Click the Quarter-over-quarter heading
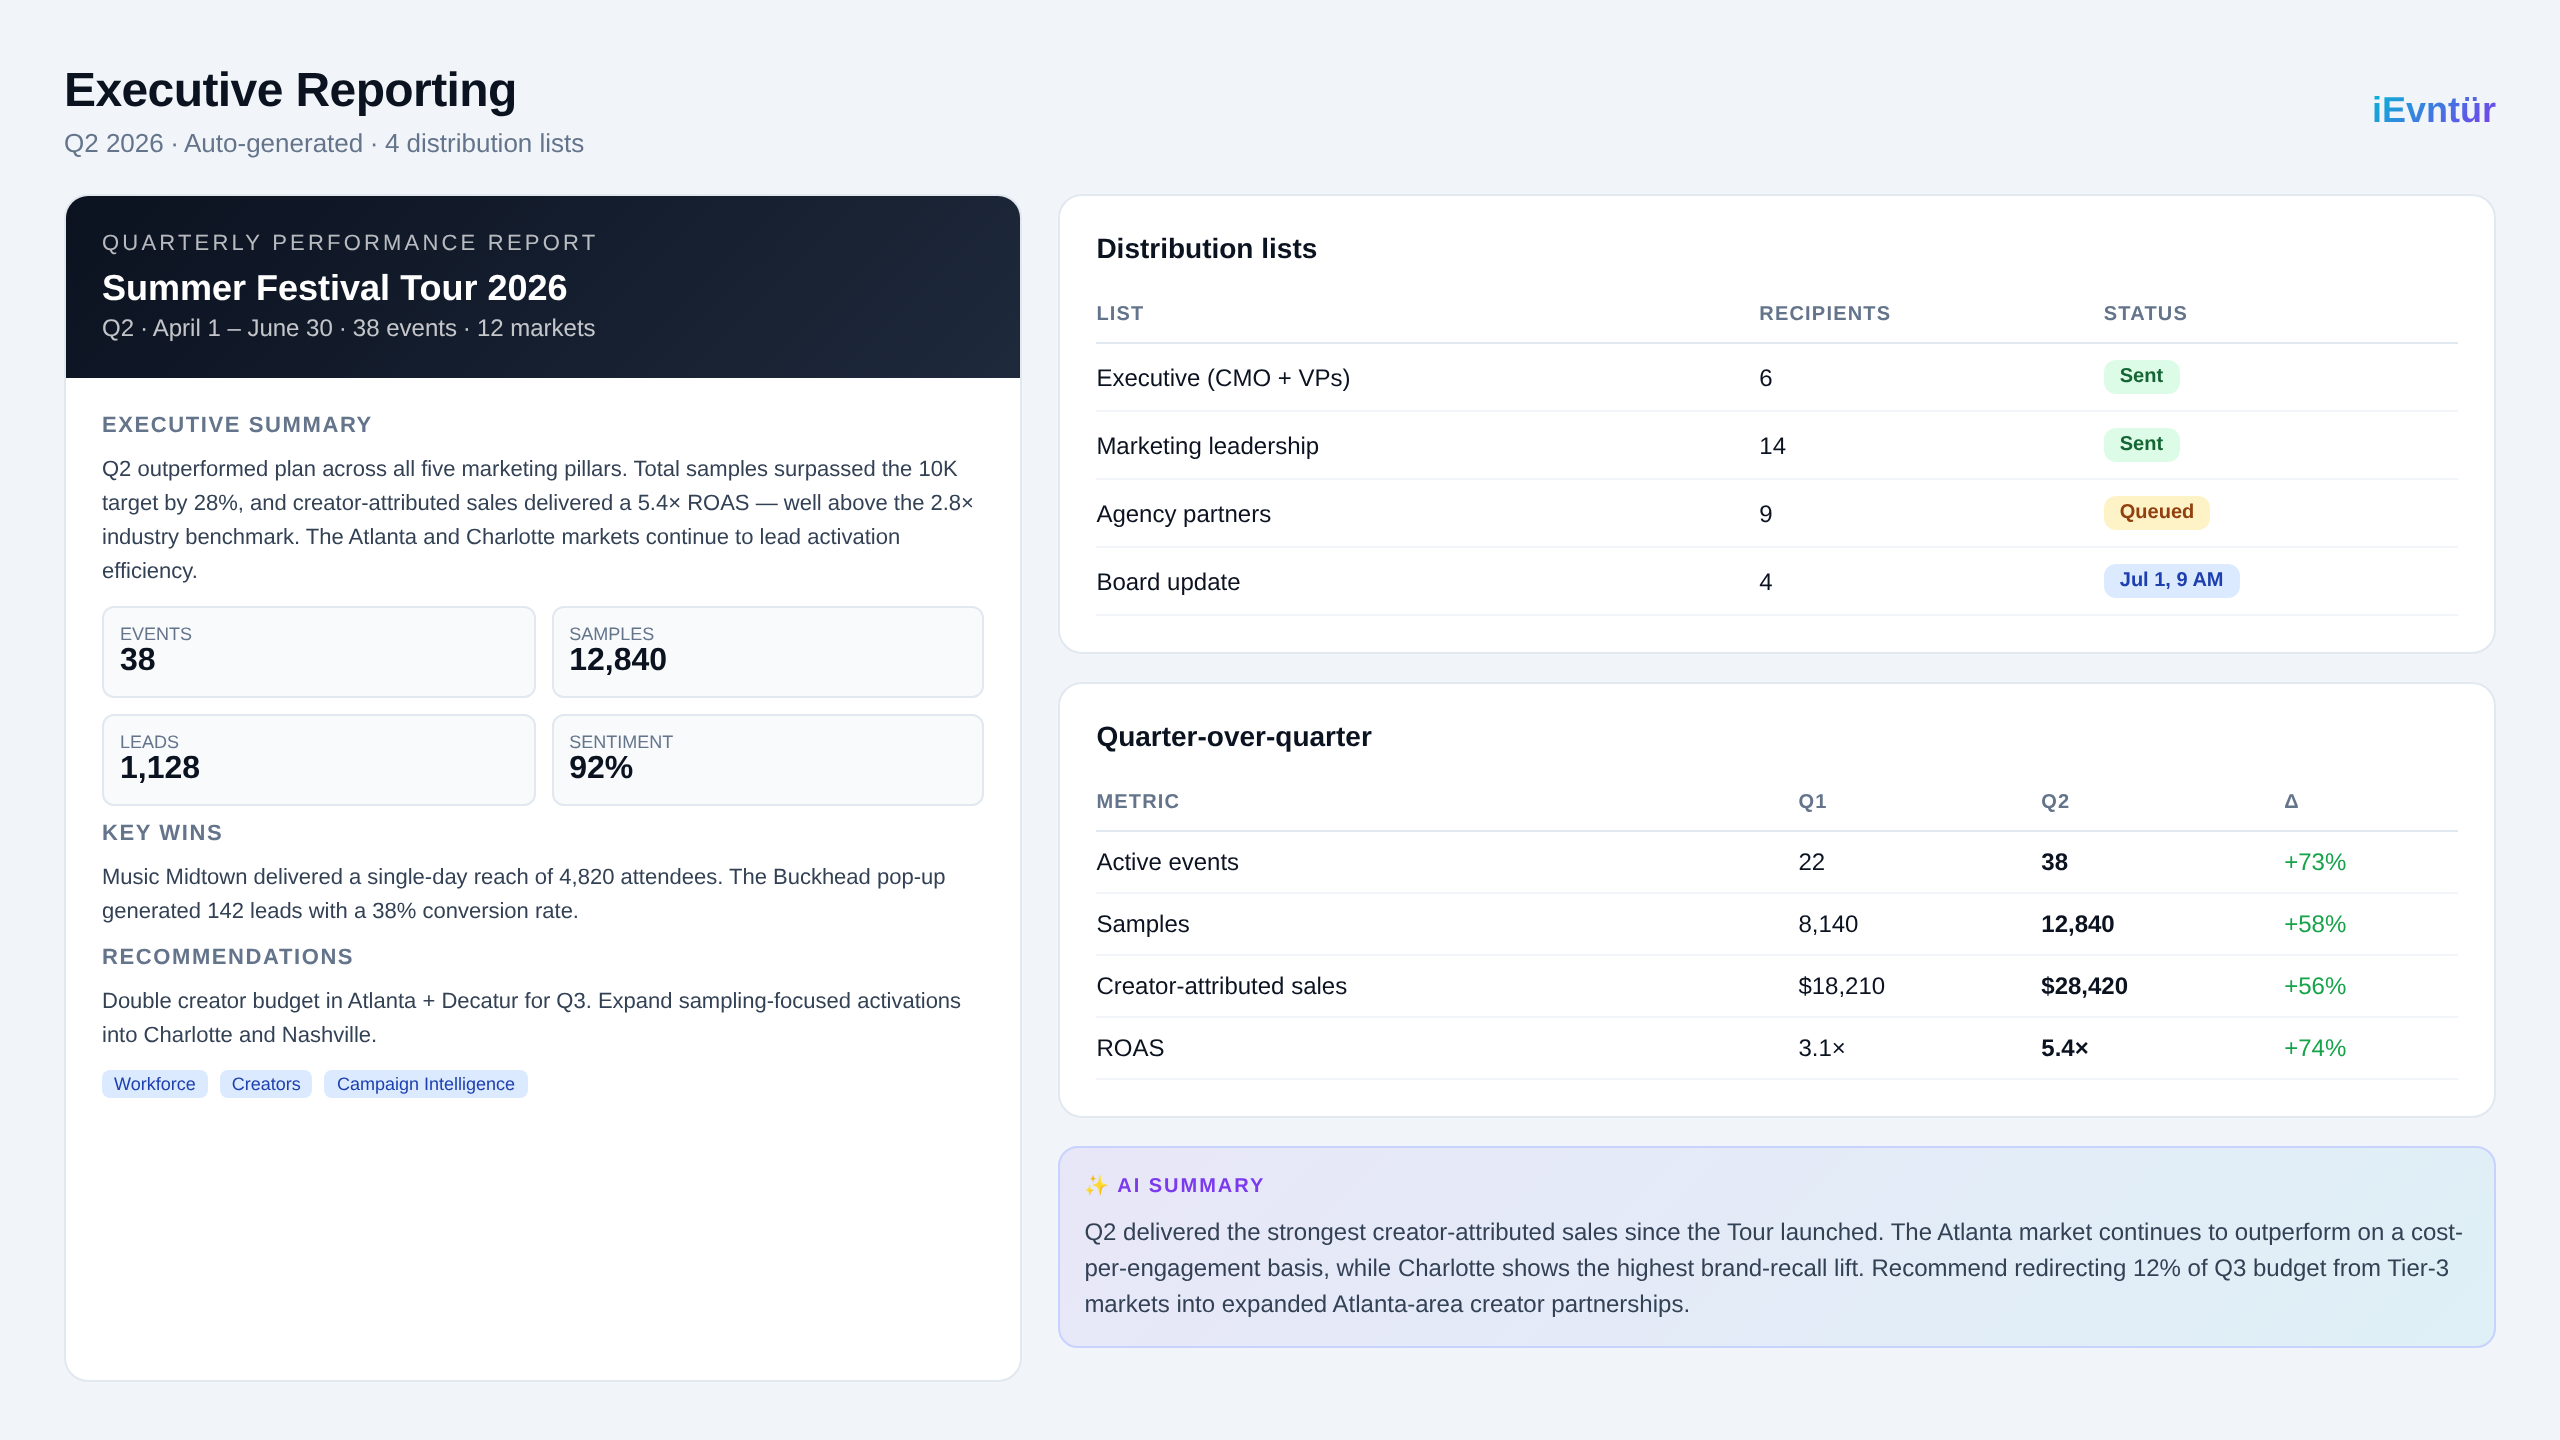This screenshot has width=2560, height=1440. 1233,737
